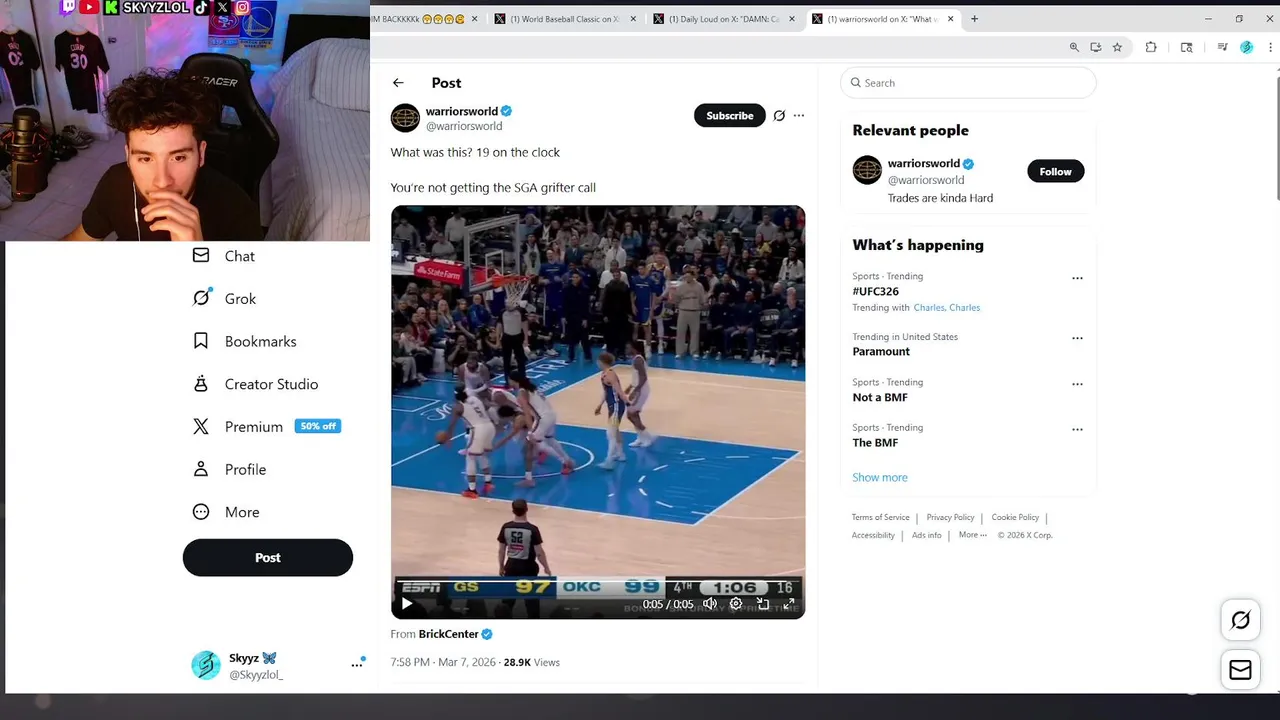Click the Skyyz account avatar
This screenshot has height=720, width=1280.
coord(206,665)
